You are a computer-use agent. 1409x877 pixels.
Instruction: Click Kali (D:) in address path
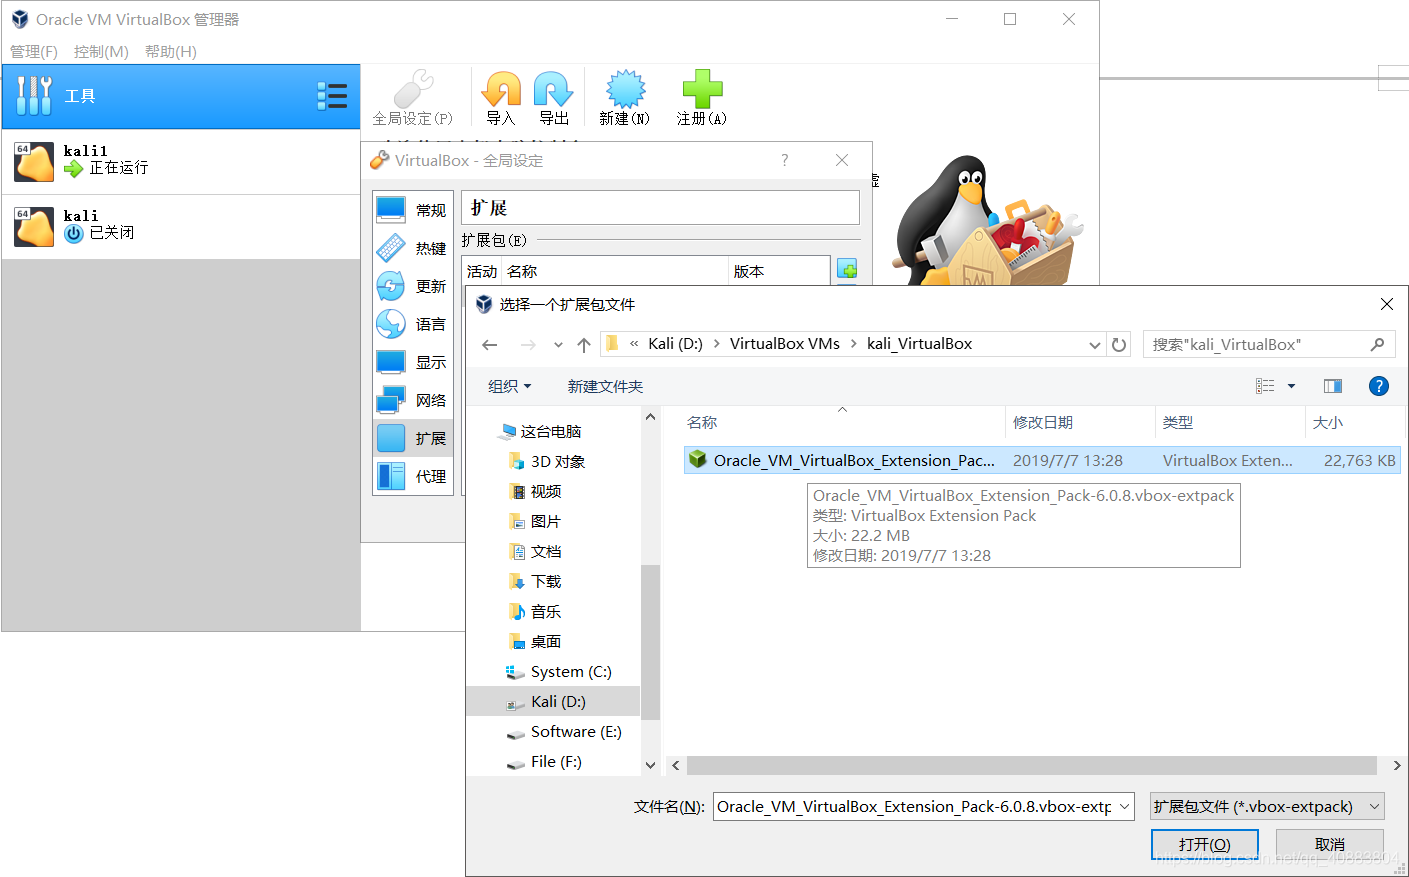(x=675, y=344)
